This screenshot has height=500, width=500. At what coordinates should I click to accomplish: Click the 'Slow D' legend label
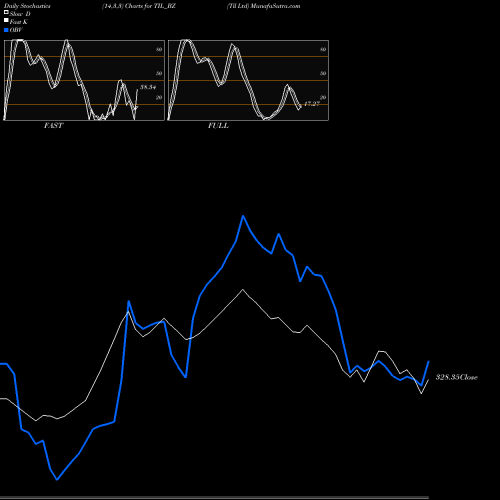[20, 14]
